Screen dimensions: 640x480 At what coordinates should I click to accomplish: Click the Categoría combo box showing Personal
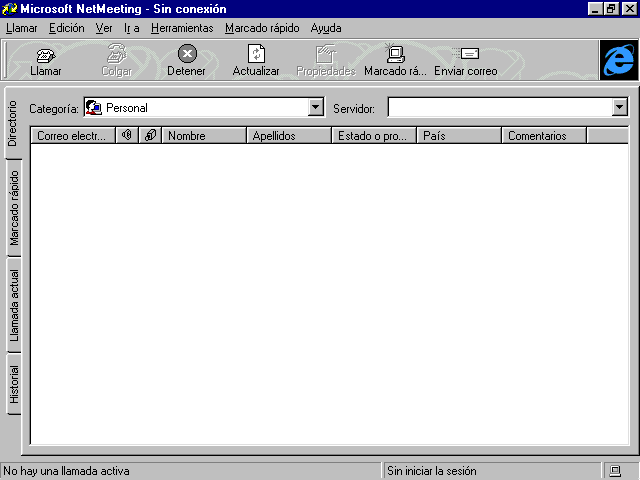[x=204, y=107]
